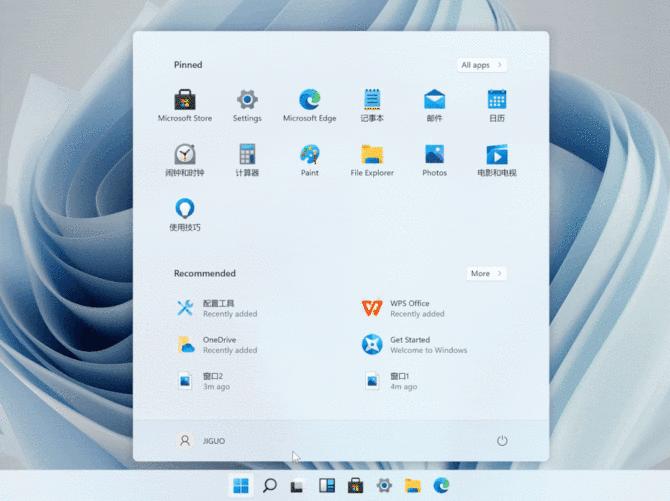Open recommended Get Started item
The height and width of the screenshot is (501, 670).
click(x=414, y=345)
